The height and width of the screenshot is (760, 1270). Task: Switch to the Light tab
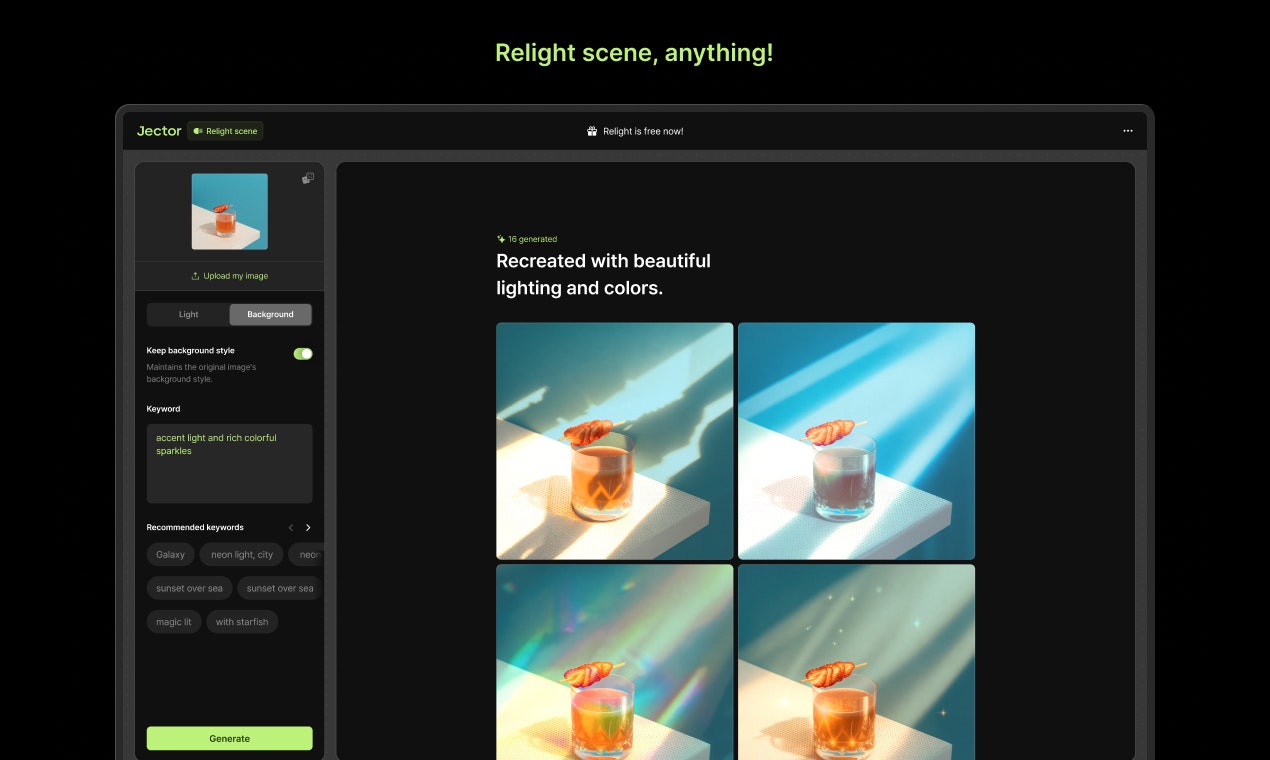189,314
